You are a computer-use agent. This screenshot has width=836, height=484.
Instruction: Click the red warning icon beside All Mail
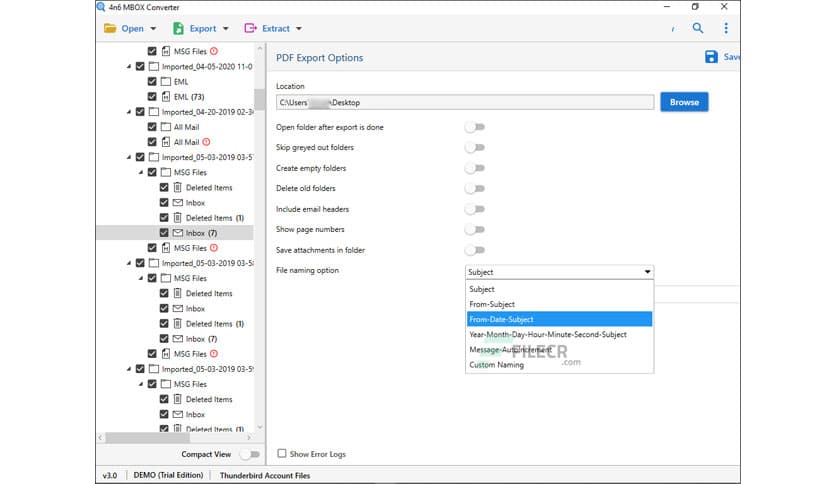[x=206, y=142]
